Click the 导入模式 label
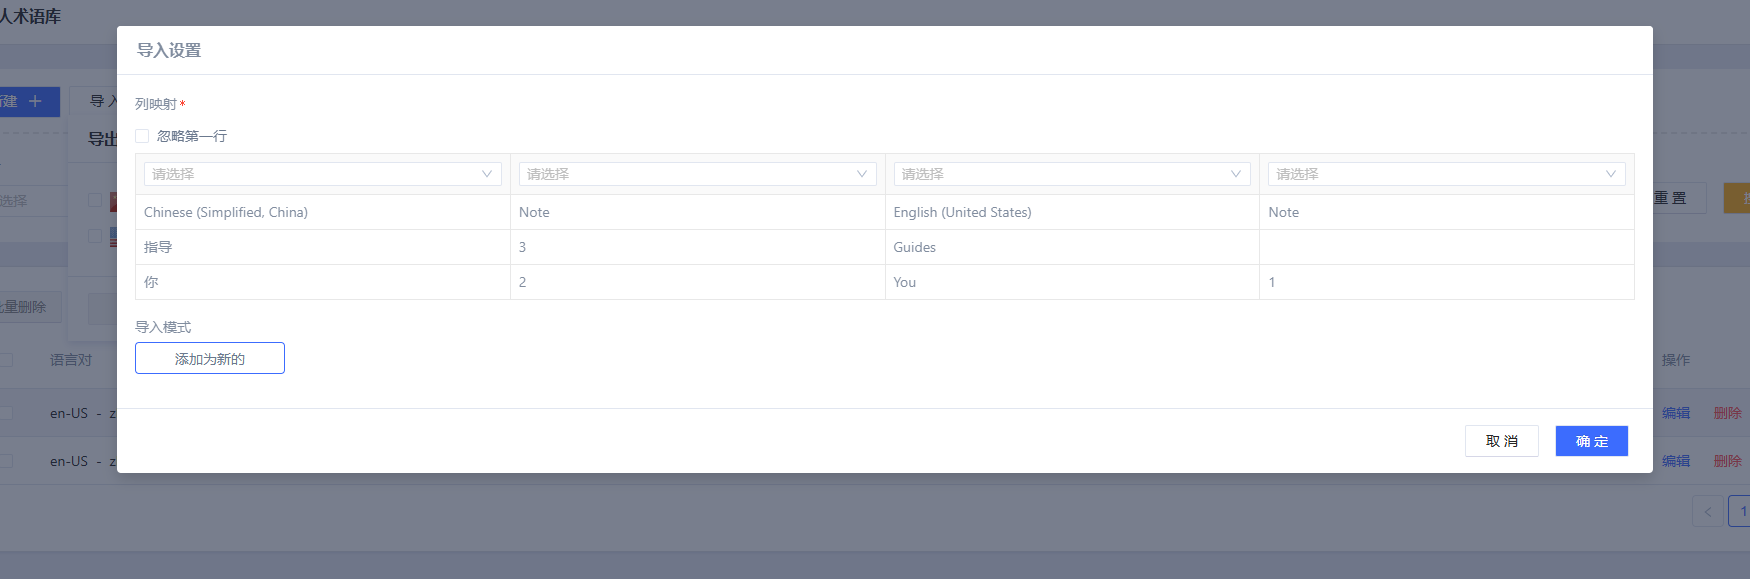 coord(163,327)
